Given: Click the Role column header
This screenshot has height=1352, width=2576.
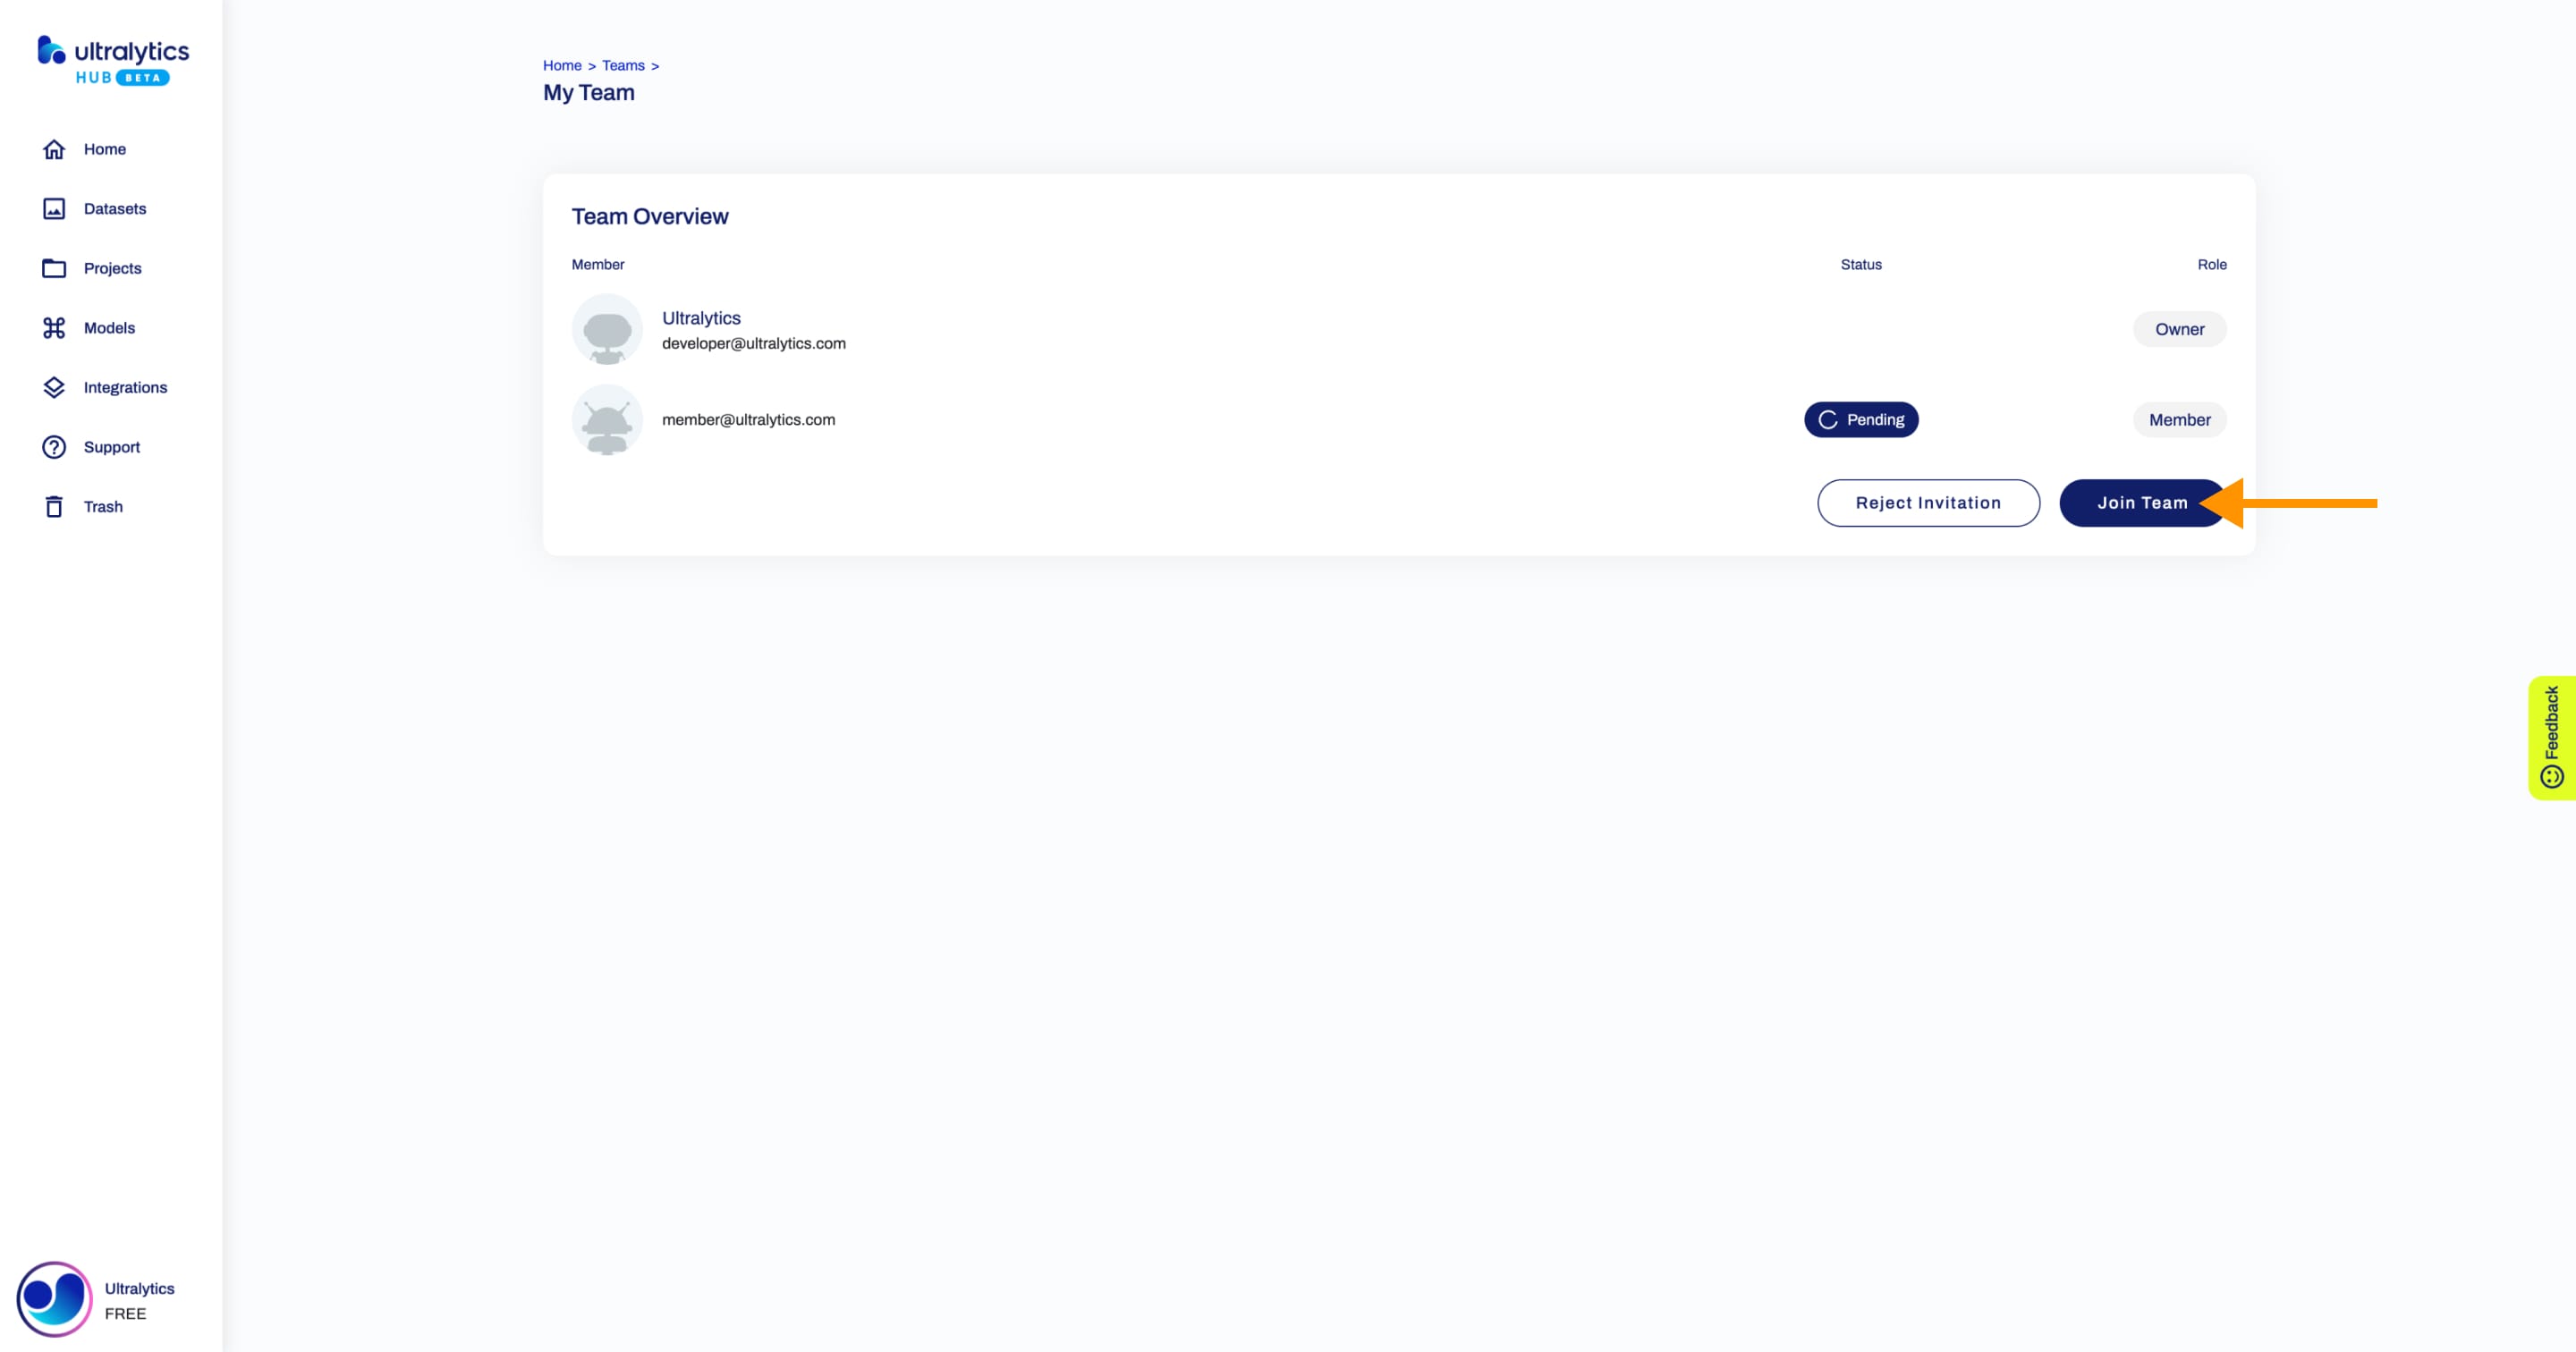Looking at the screenshot, I should [2211, 264].
